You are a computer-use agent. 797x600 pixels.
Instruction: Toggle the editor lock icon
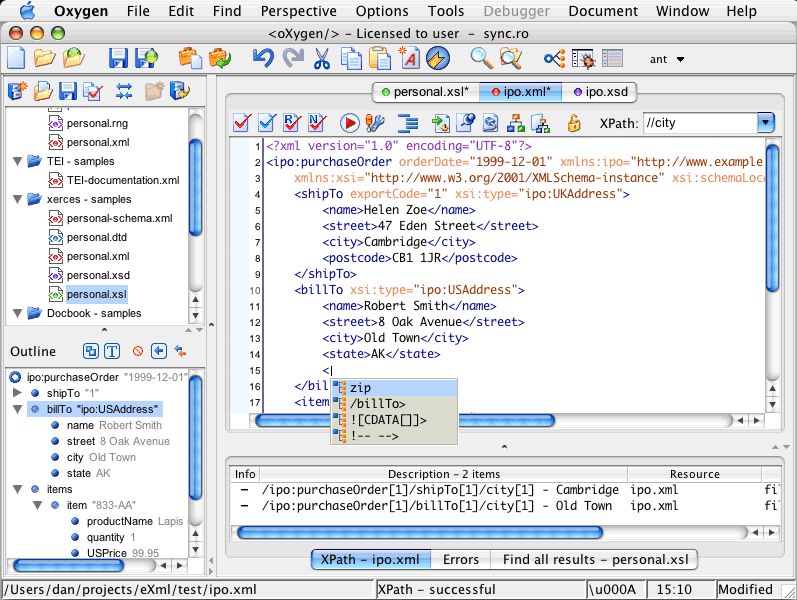coord(574,123)
